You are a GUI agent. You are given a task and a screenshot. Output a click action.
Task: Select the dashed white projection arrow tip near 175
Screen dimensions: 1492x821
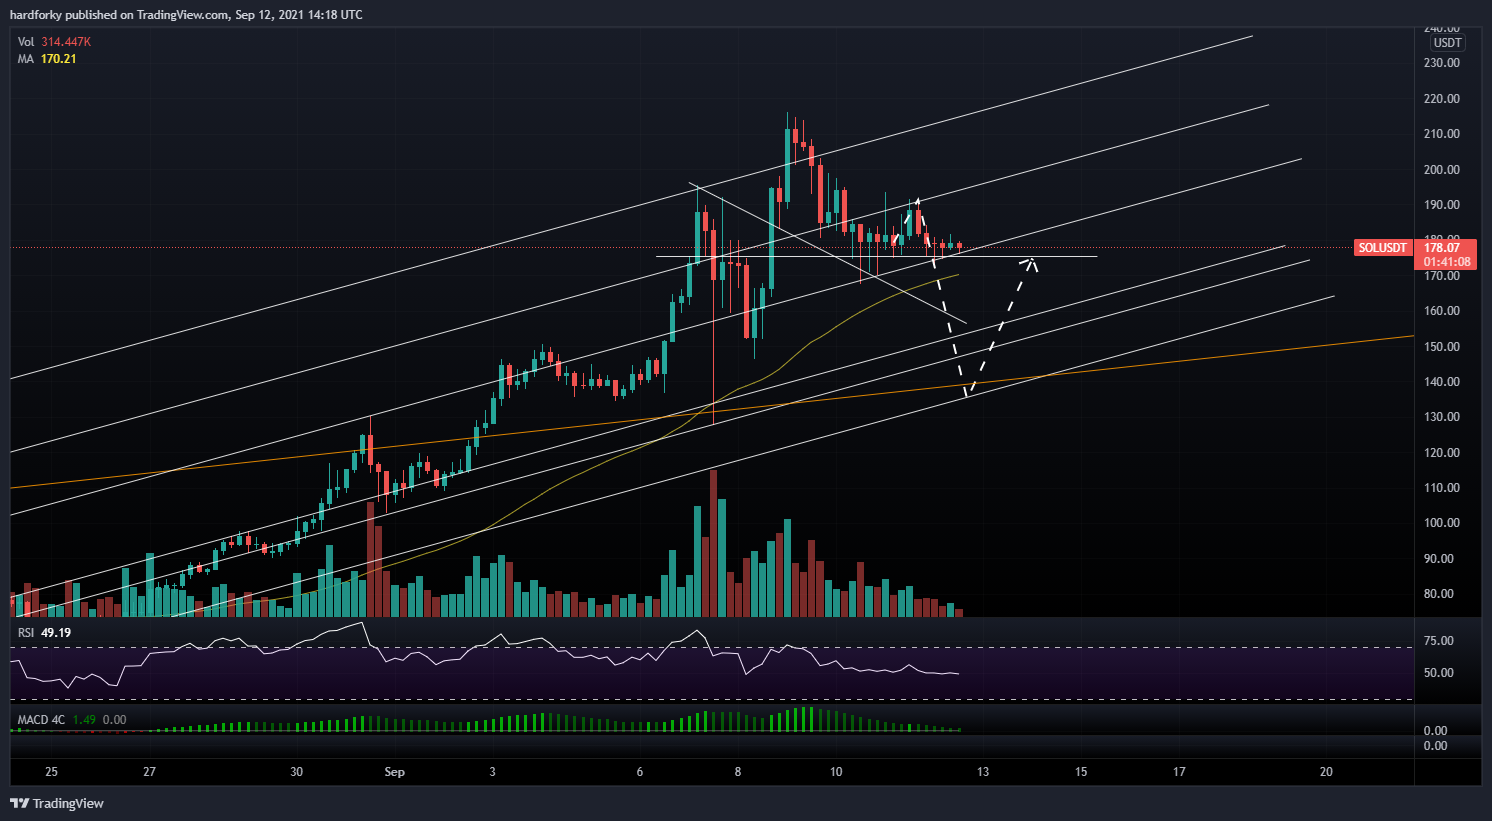click(1030, 262)
